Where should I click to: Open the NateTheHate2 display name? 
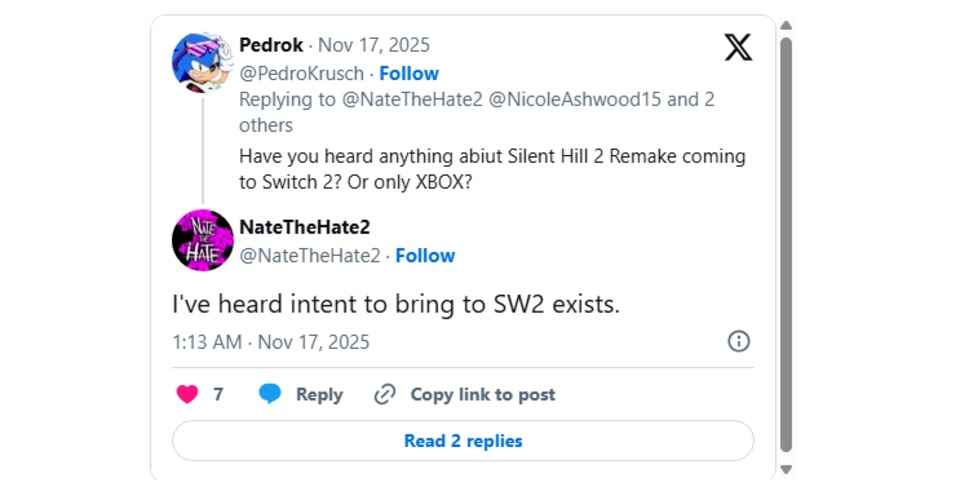pos(305,227)
